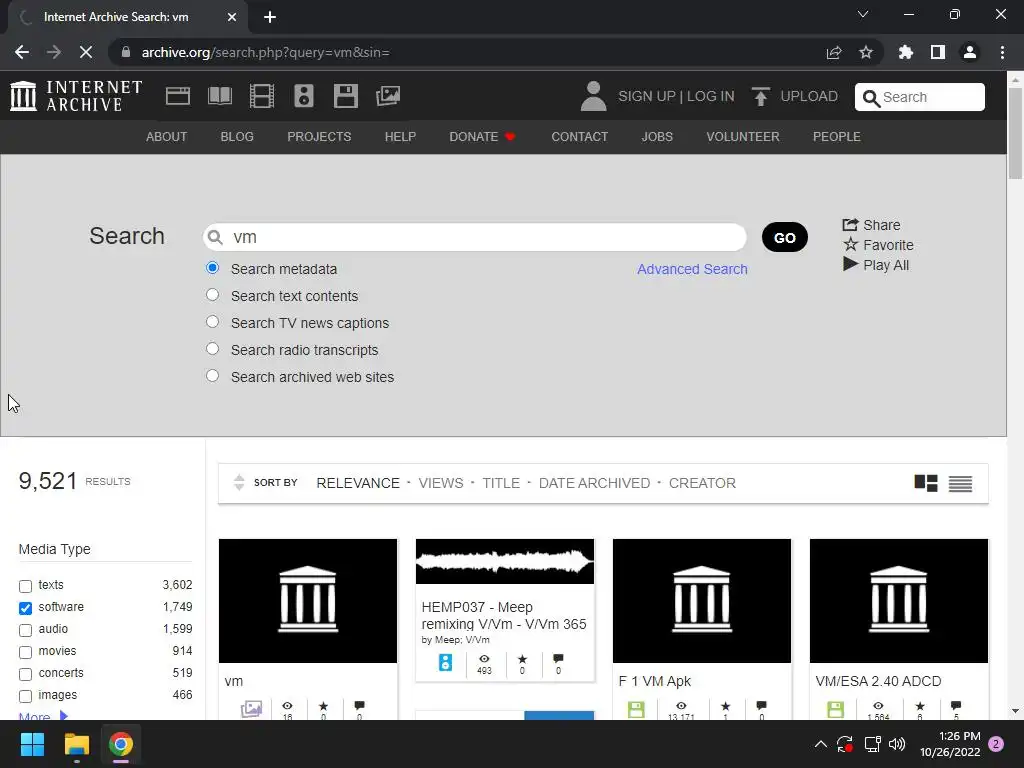Open BLOG menu item
Screen dimensions: 1024x768
pyautogui.click(x=237, y=136)
